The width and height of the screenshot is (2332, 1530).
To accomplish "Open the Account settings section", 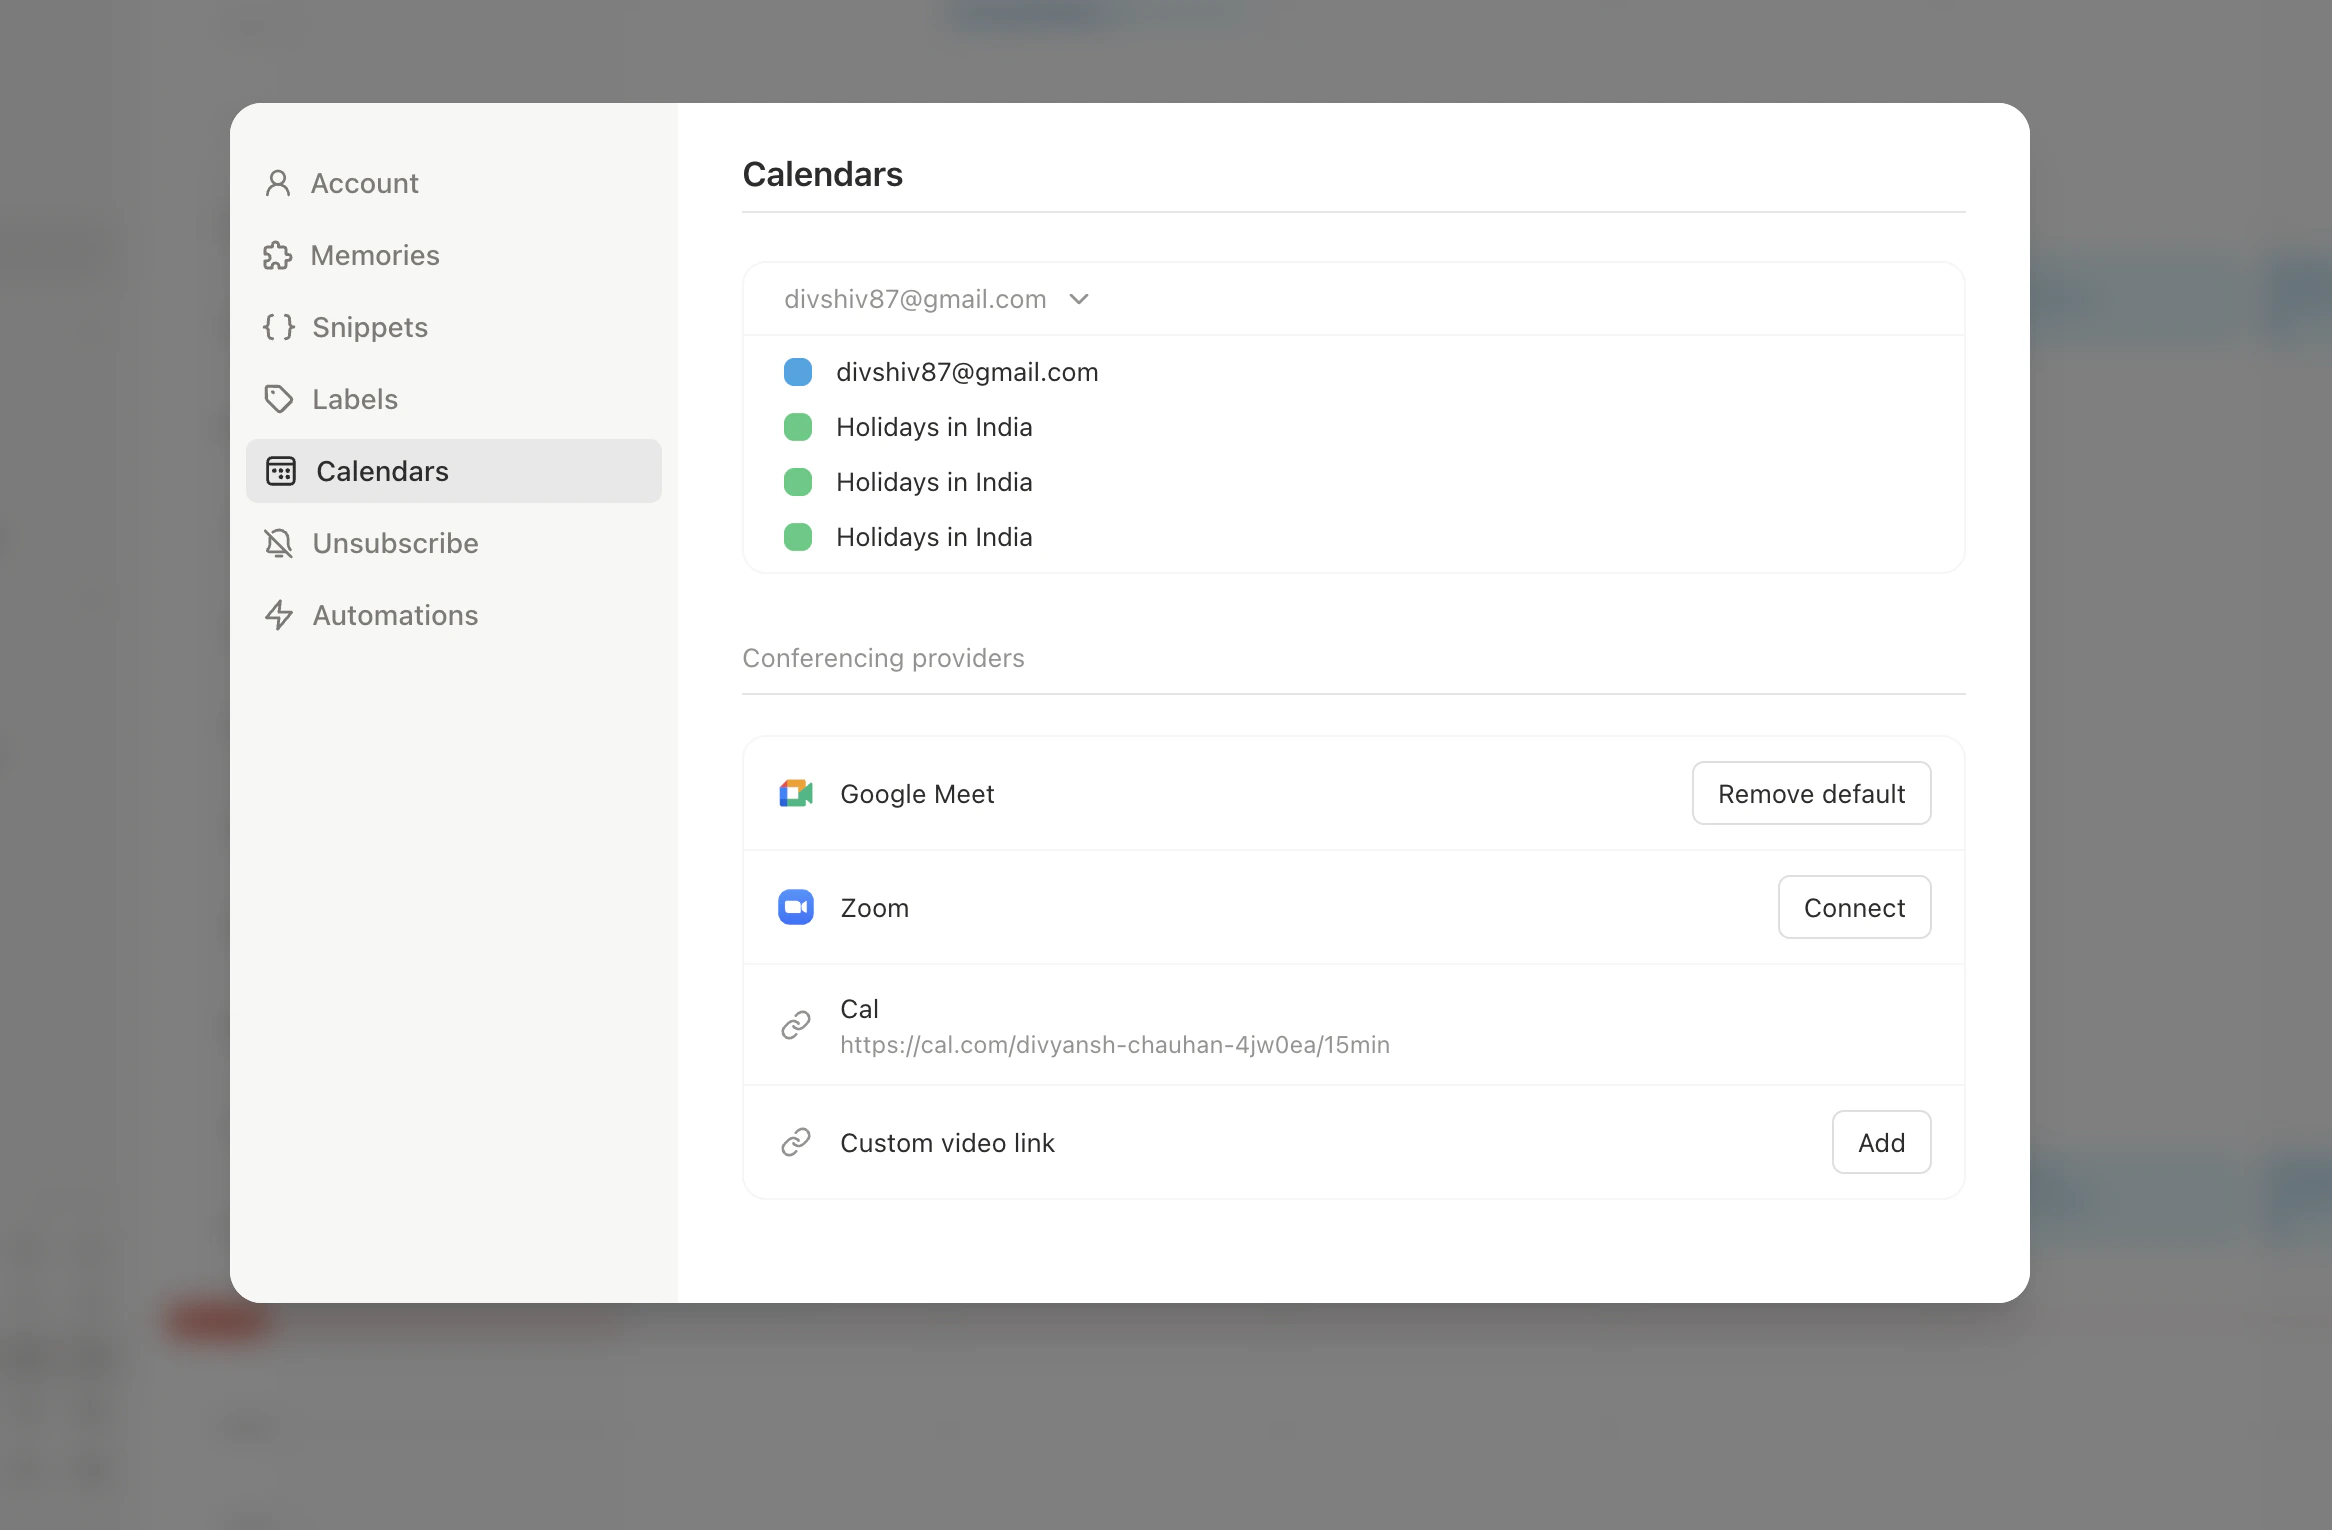I will pyautogui.click(x=454, y=184).
